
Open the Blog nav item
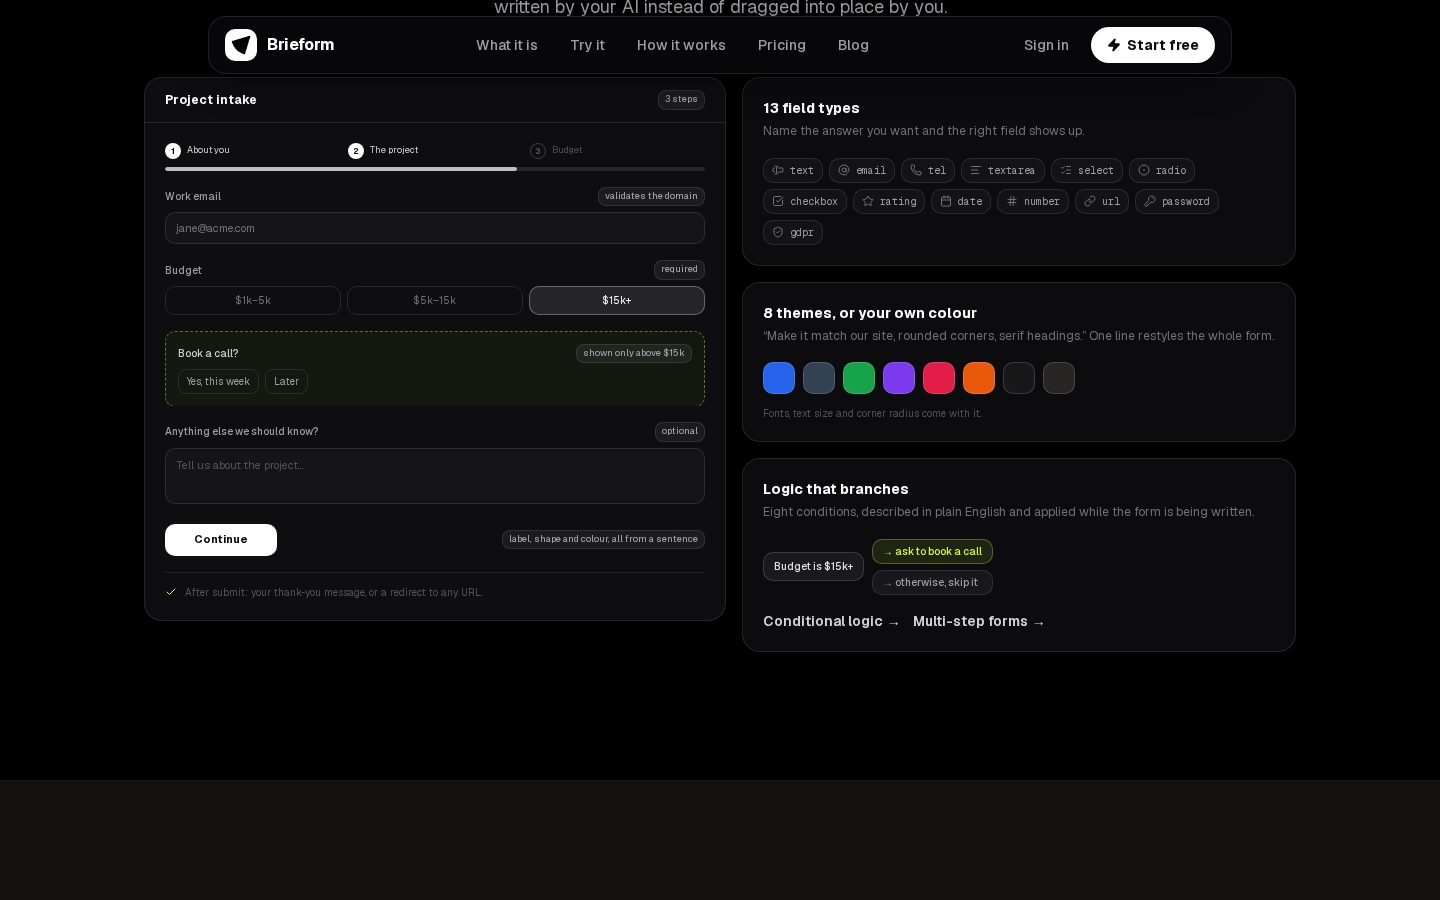(x=853, y=45)
